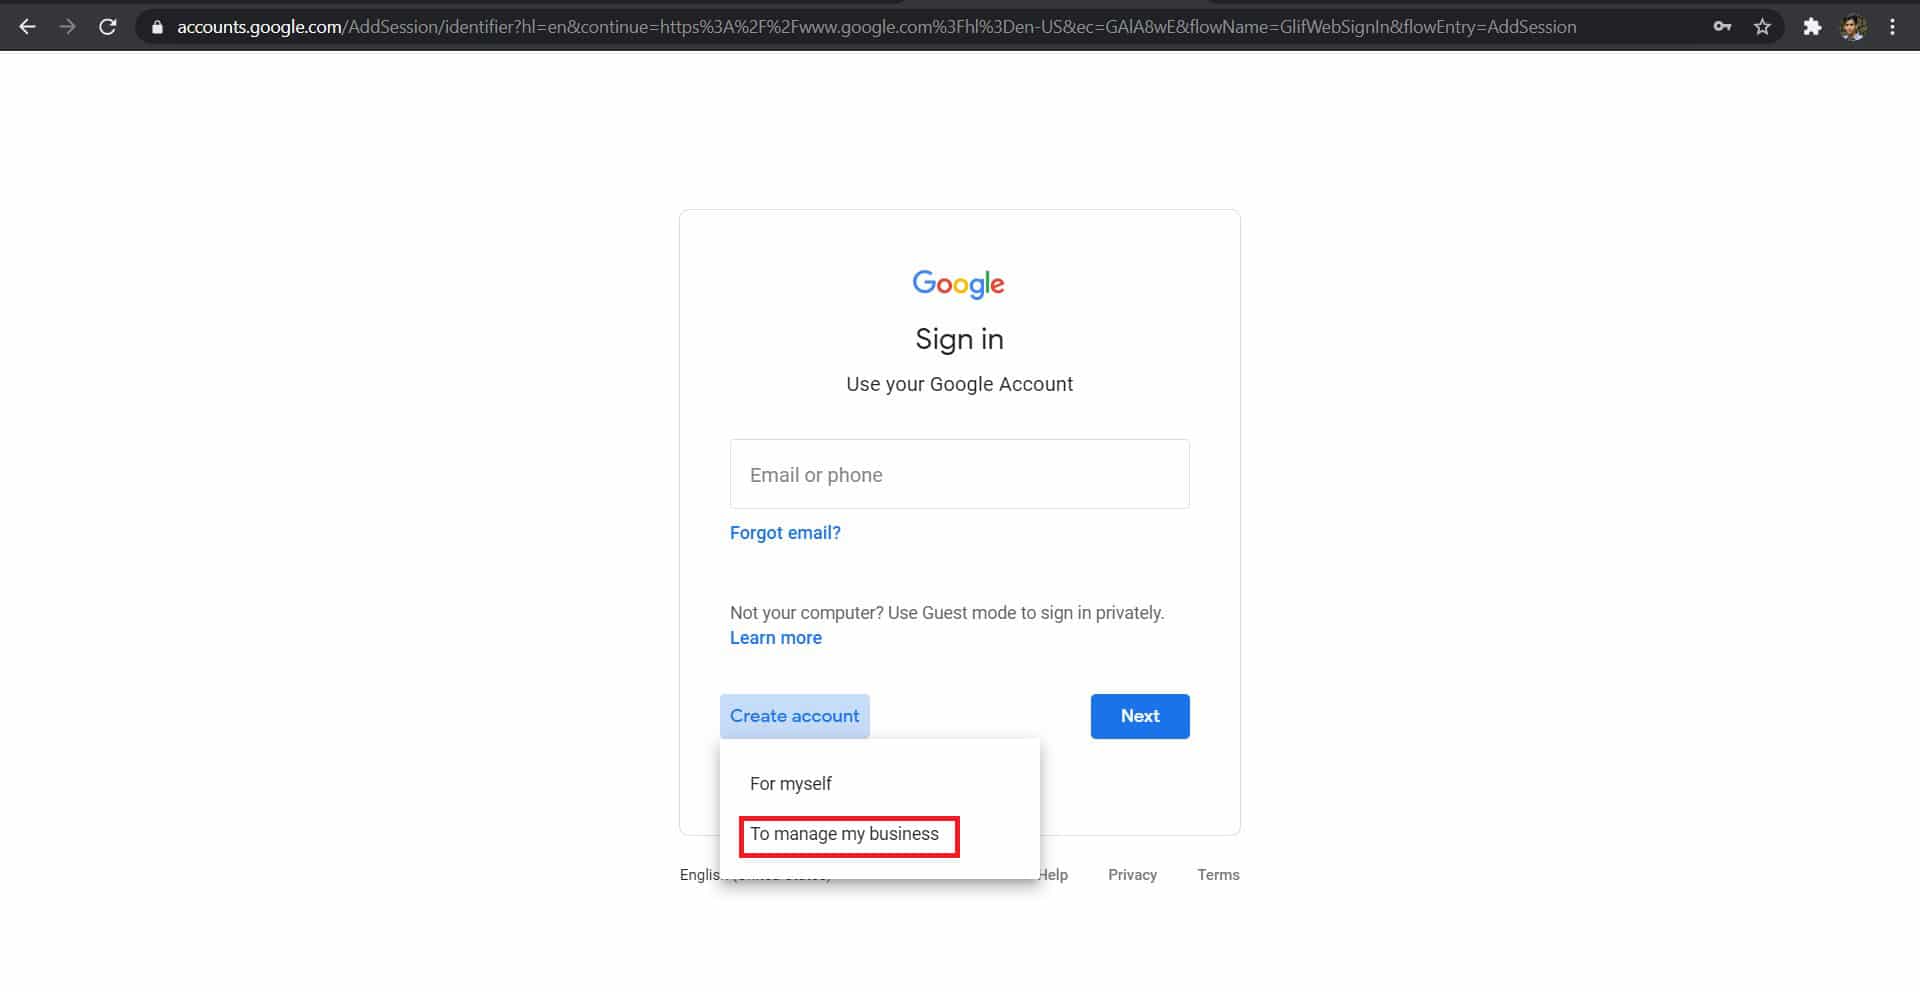Reload the sign-in page
This screenshot has height=992, width=1920.
[x=107, y=27]
